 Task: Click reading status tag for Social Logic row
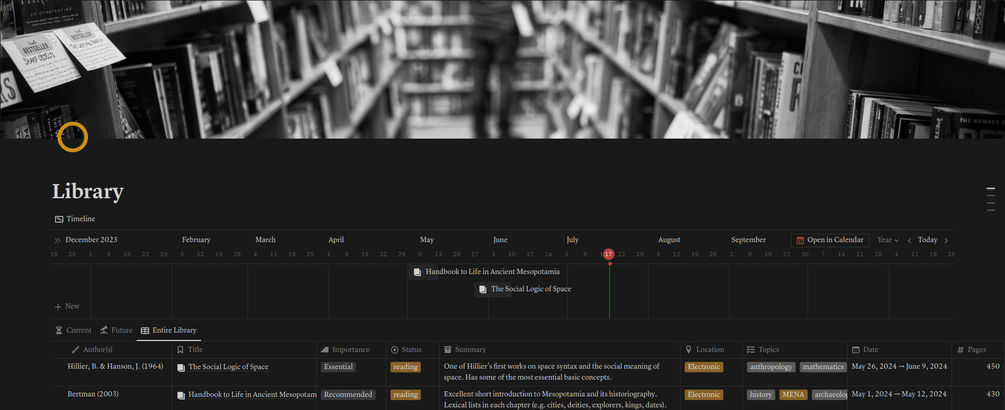coord(405,367)
